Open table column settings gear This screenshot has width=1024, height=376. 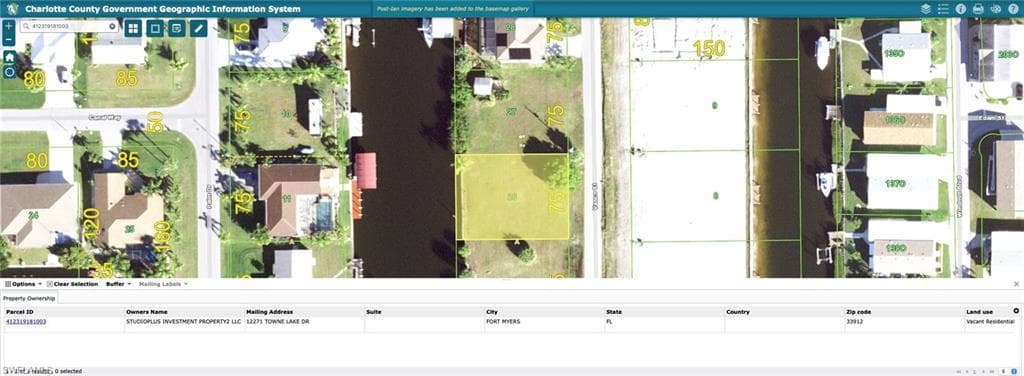[x=1016, y=311]
